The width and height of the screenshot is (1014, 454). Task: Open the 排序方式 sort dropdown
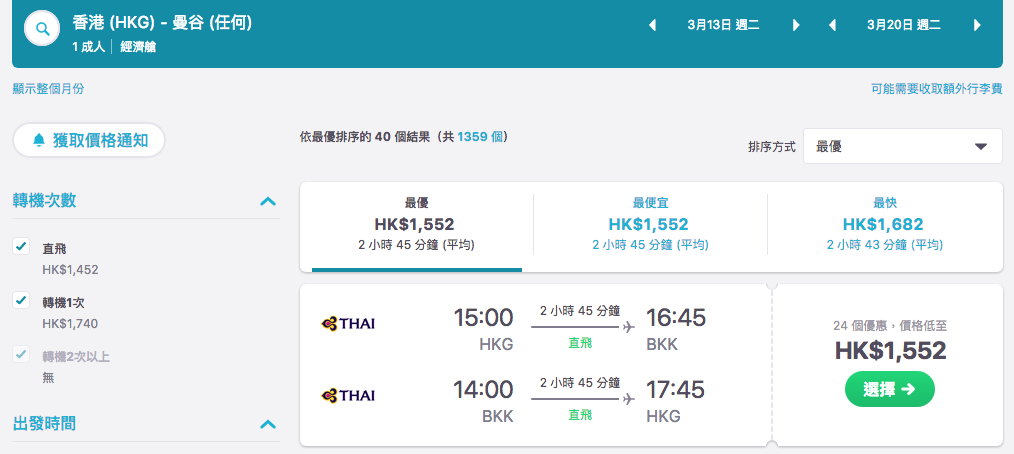(x=903, y=147)
